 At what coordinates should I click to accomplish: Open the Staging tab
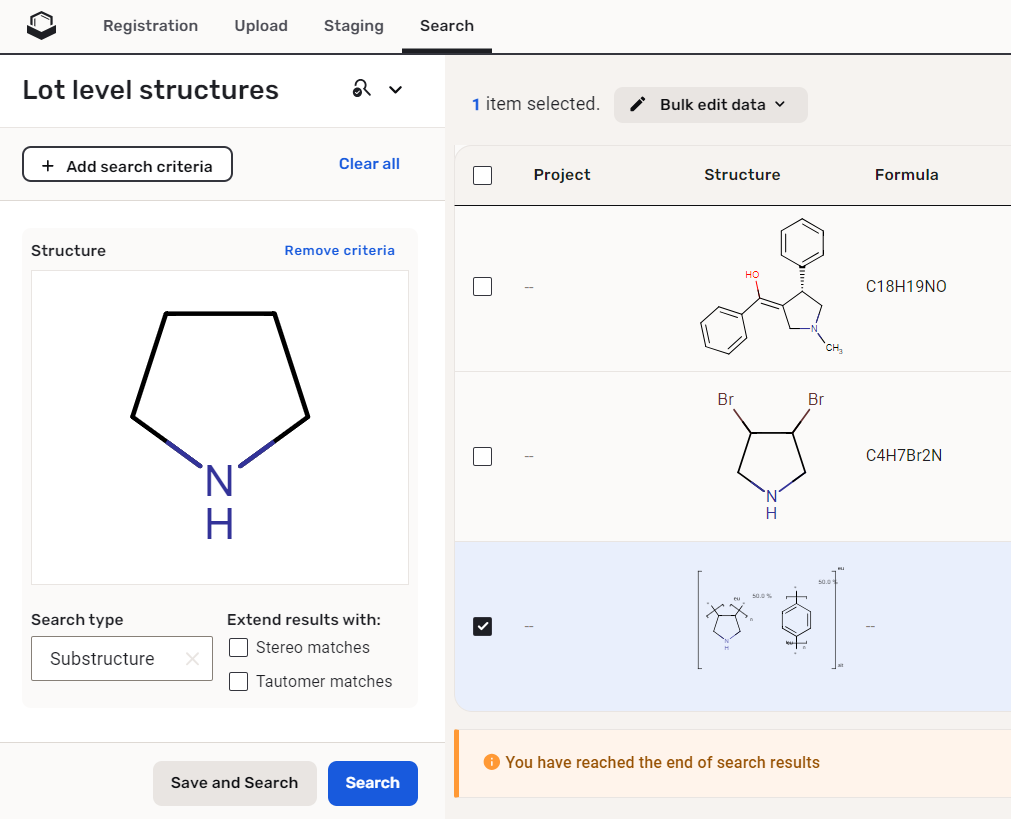point(353,26)
